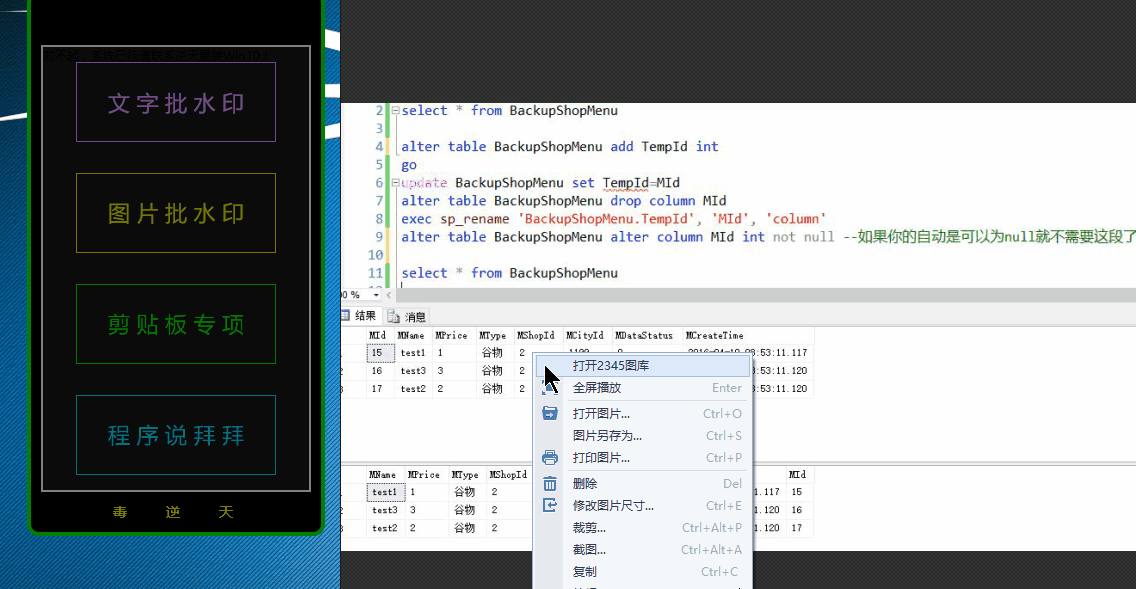Click the 逆 label in footer
The width and height of the screenshot is (1136, 589).
pos(173,512)
